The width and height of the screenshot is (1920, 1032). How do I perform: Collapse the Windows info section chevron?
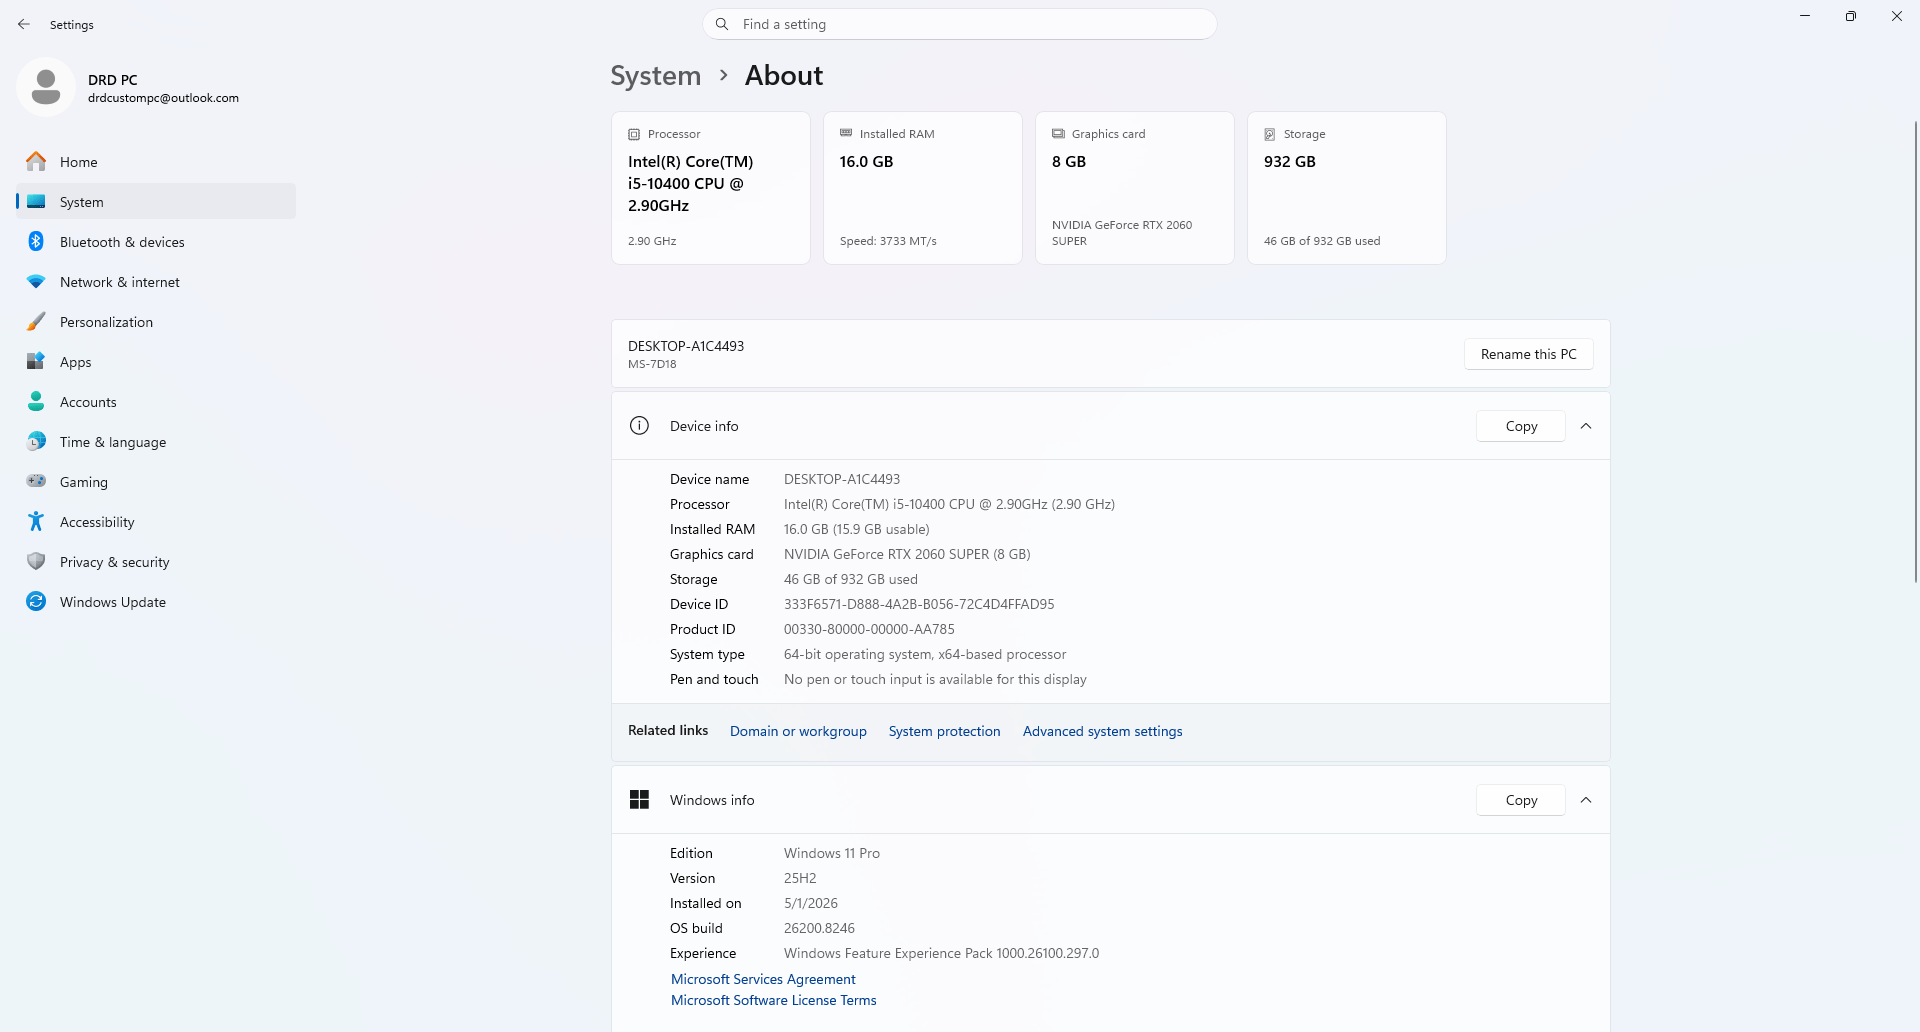pos(1586,800)
